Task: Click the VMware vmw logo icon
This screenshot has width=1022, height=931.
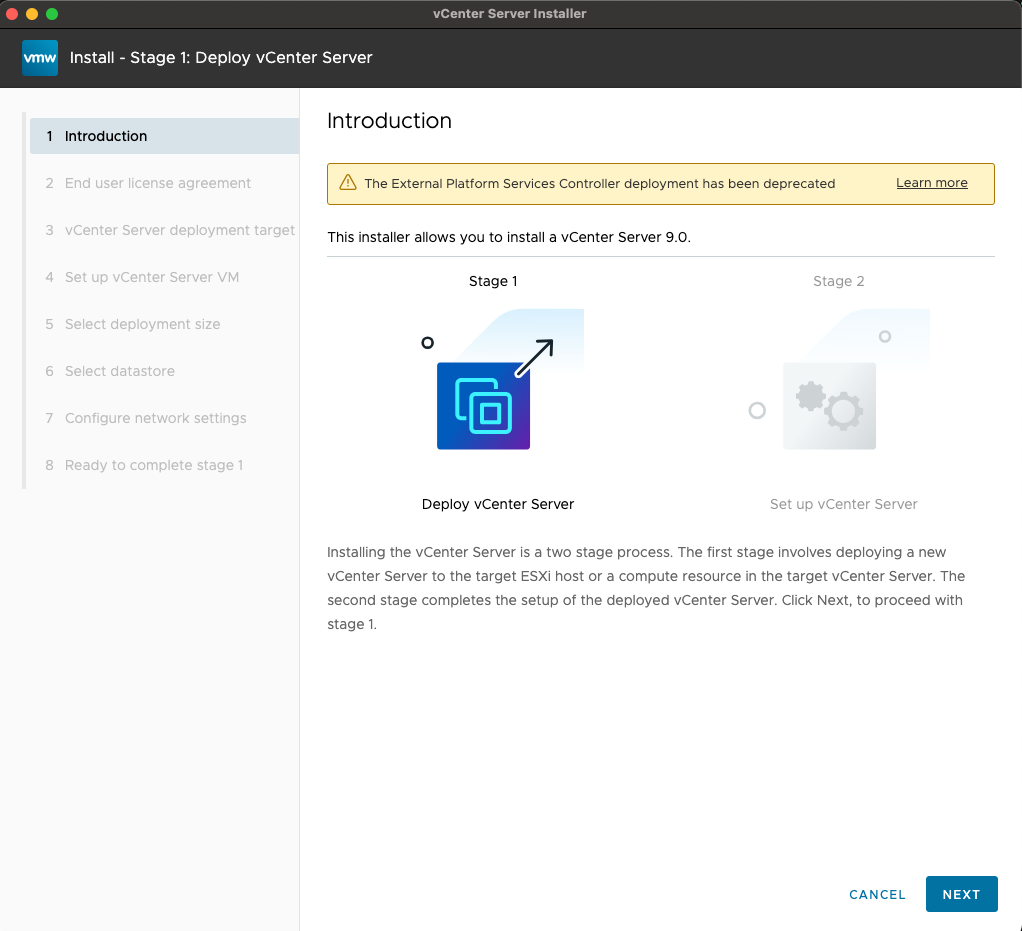Action: (x=40, y=57)
